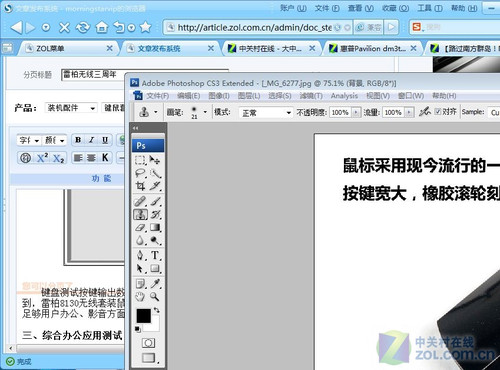Open Photoshop 滤镜(T) menu

[x=311, y=96]
